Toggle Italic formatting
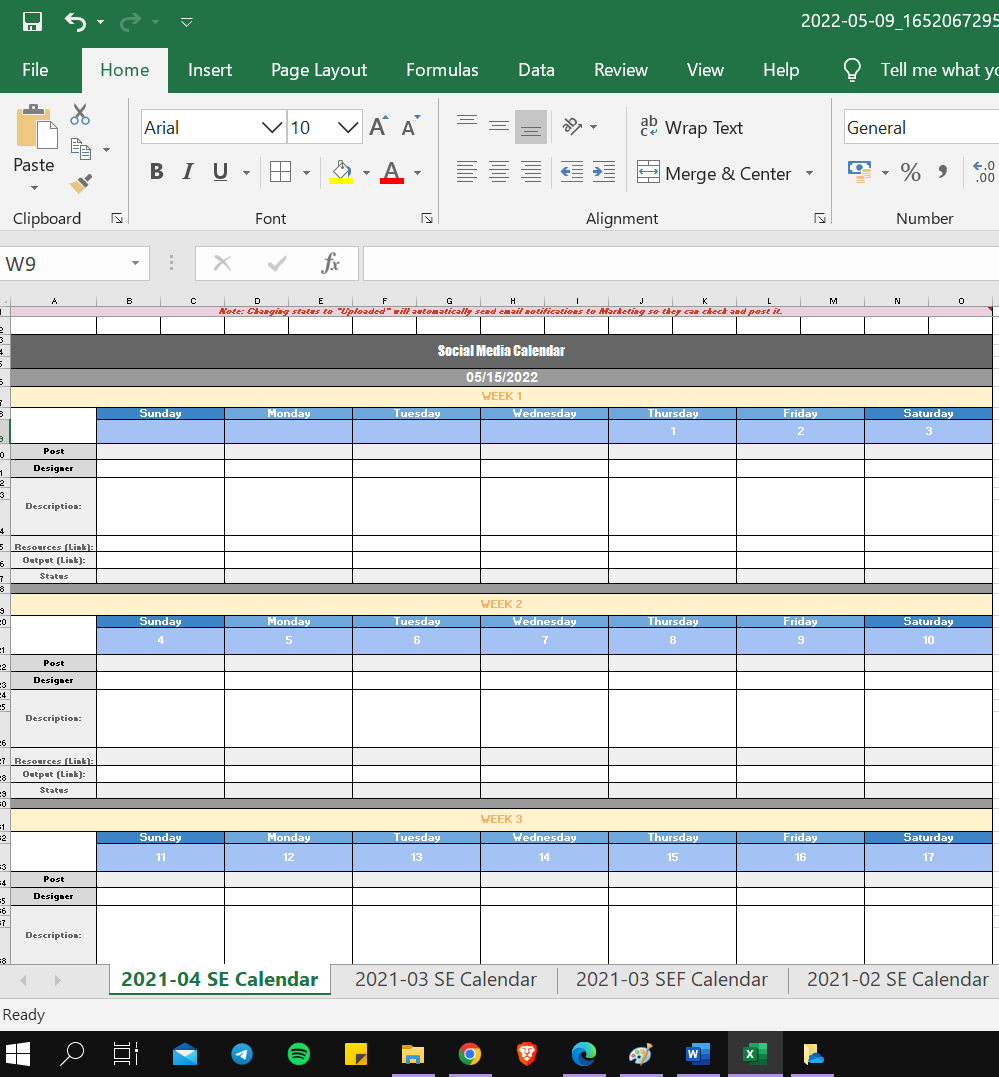The width and height of the screenshot is (999, 1077). tap(187, 172)
